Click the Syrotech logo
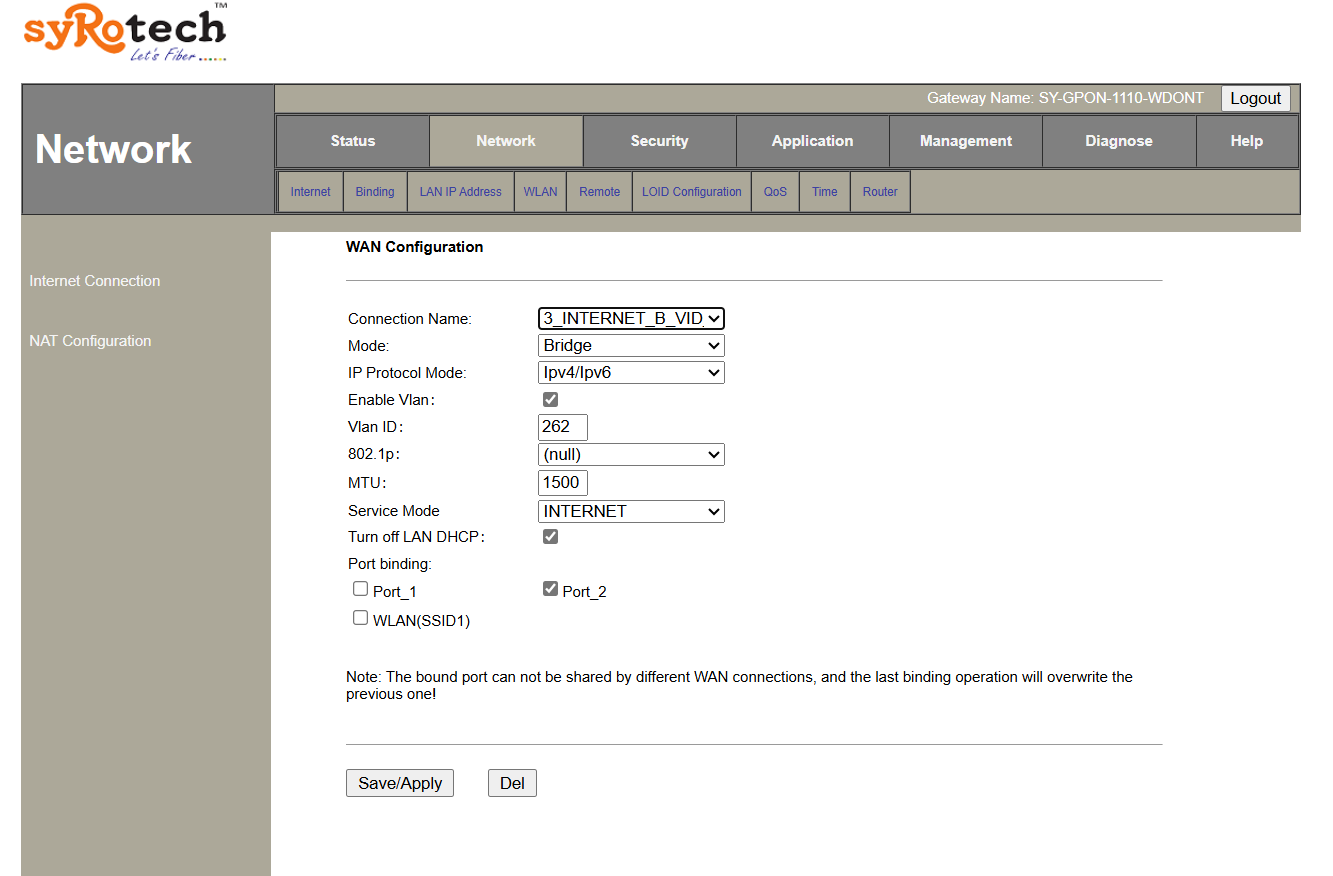Image resolution: width=1333 pixels, height=876 pixels. (125, 33)
